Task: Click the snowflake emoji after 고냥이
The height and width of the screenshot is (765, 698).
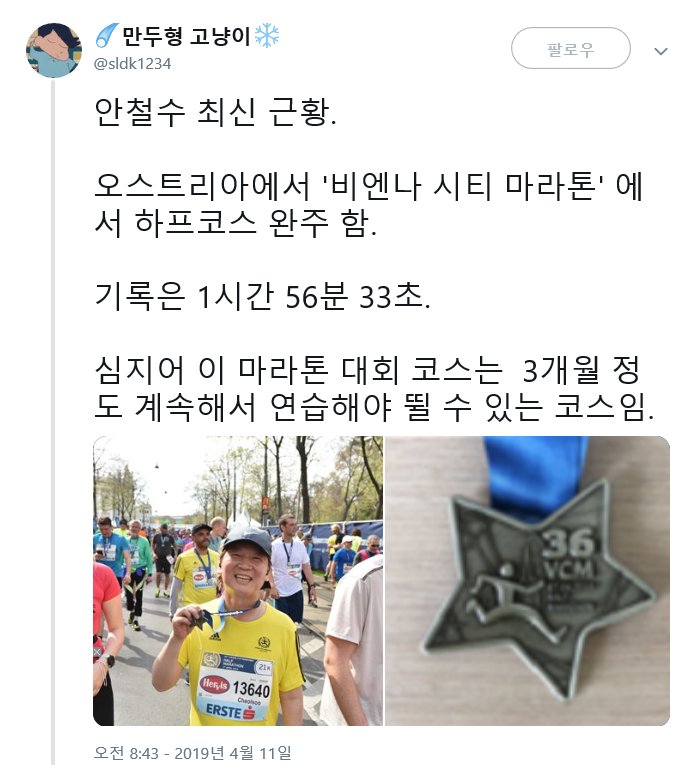Action: pyautogui.click(x=267, y=36)
